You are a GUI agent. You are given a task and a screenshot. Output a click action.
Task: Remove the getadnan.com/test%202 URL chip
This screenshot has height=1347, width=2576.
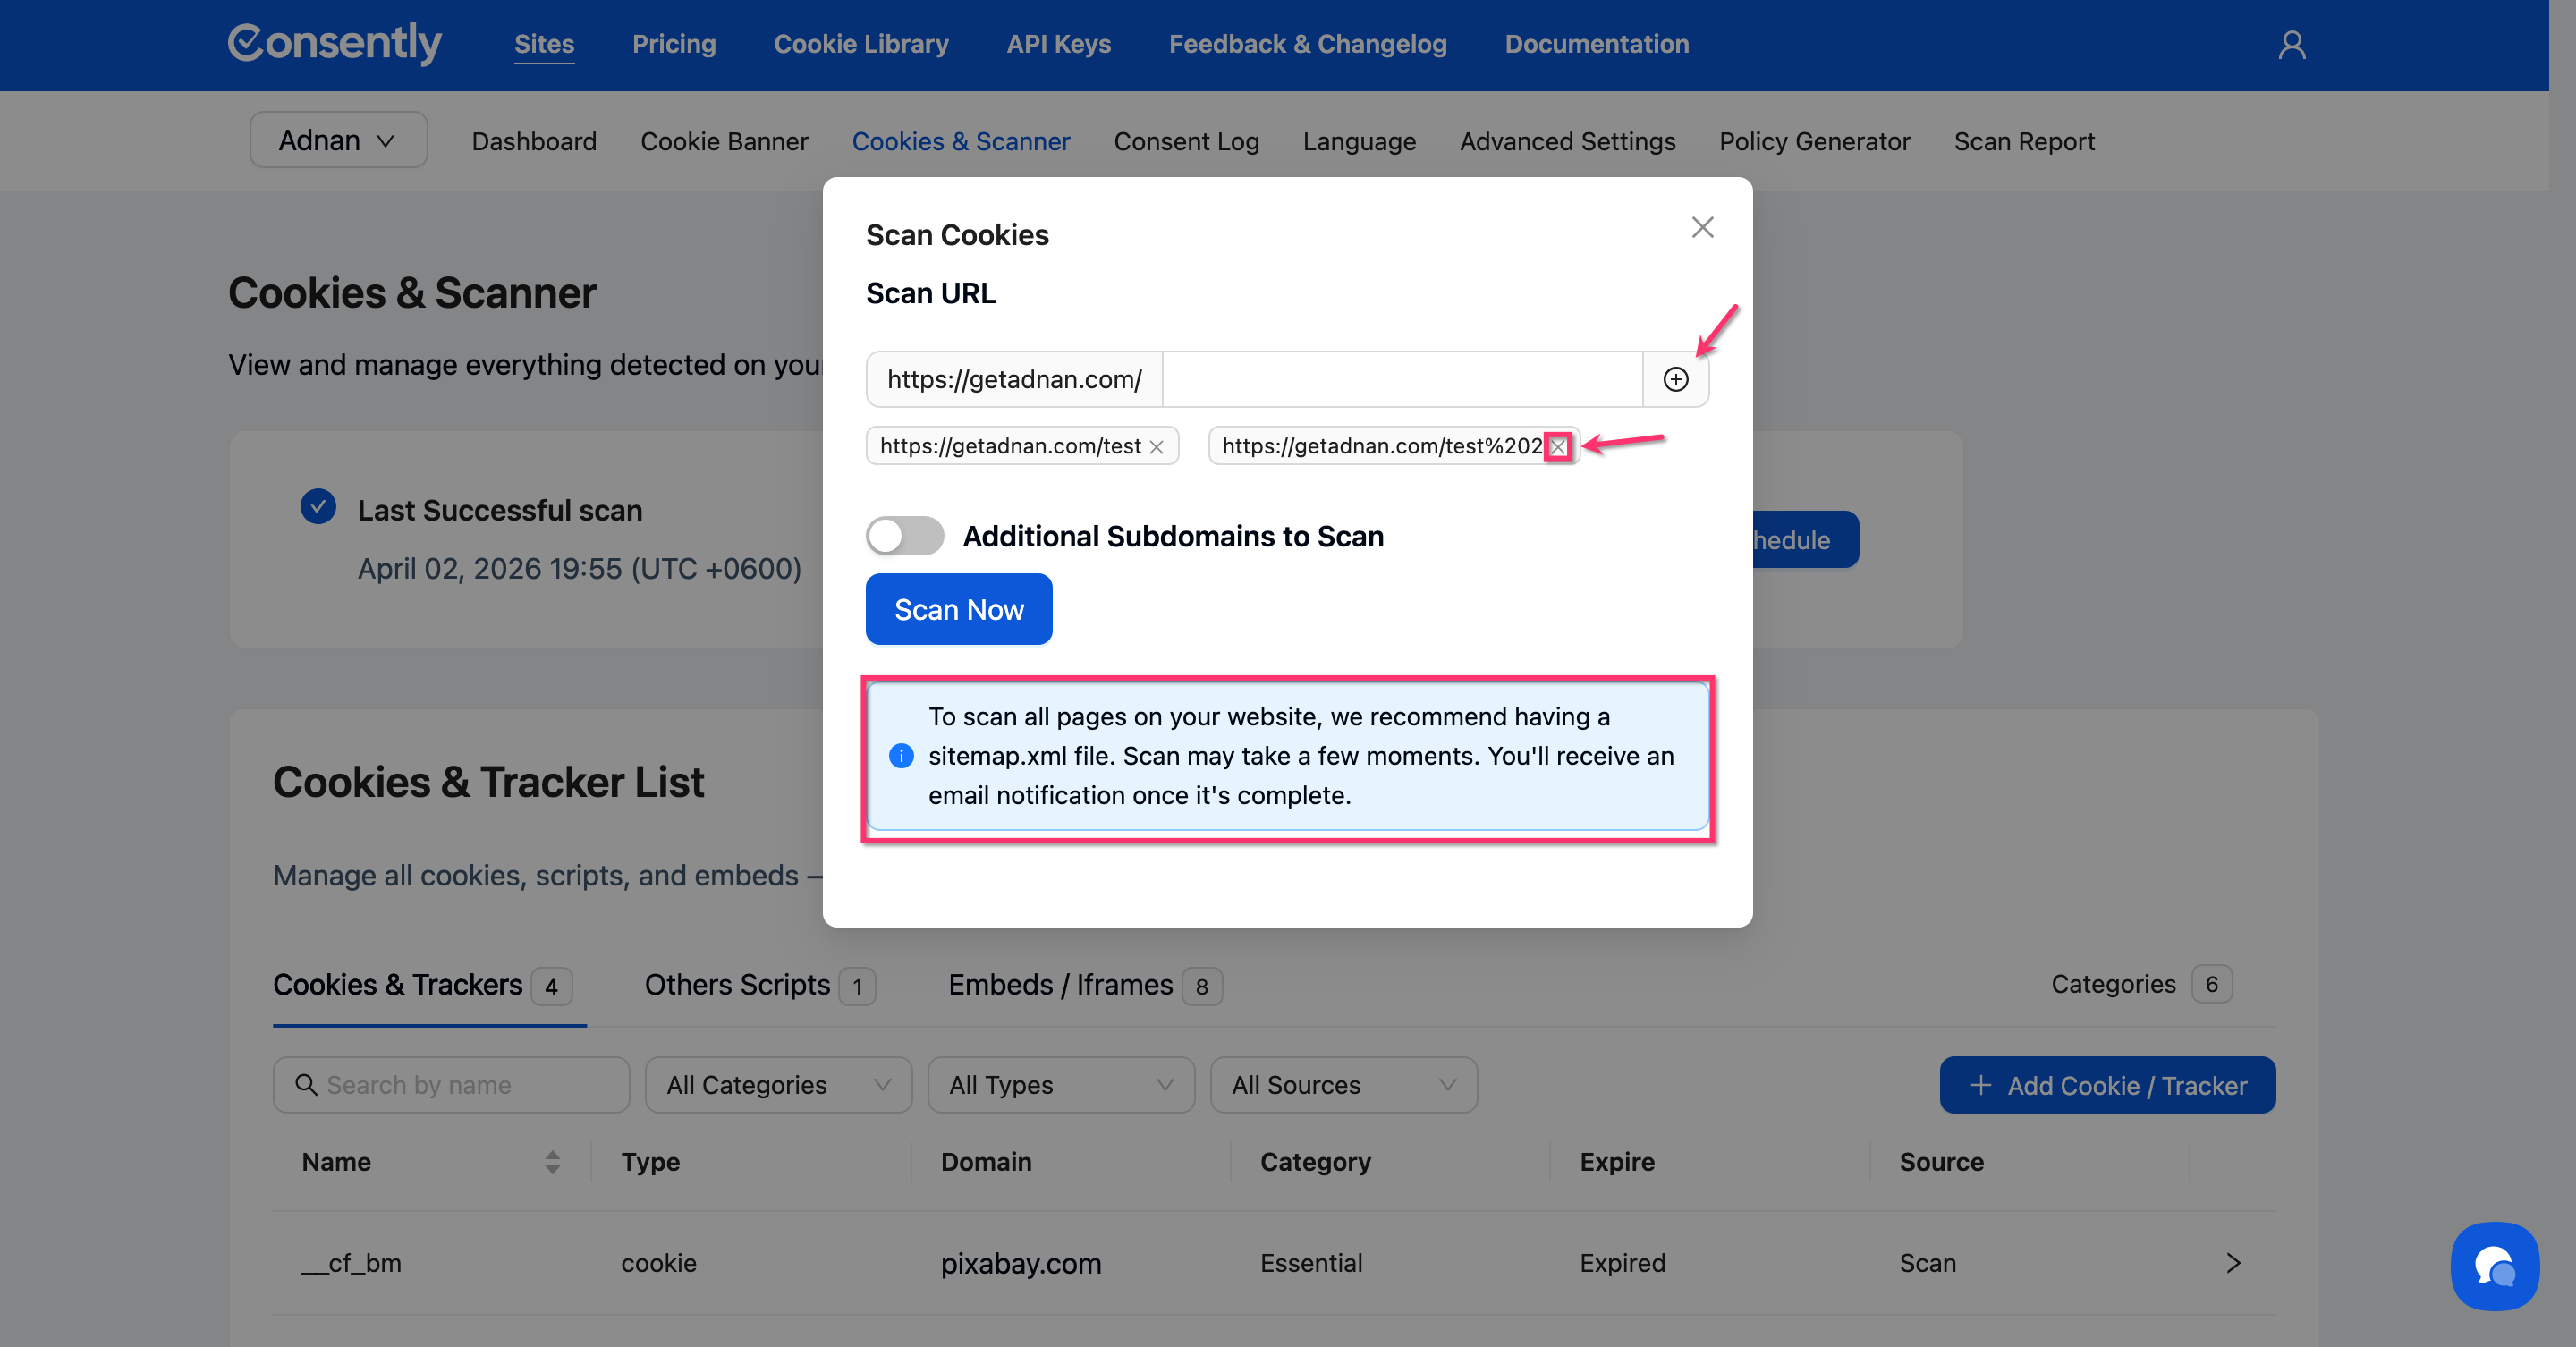(x=1558, y=447)
